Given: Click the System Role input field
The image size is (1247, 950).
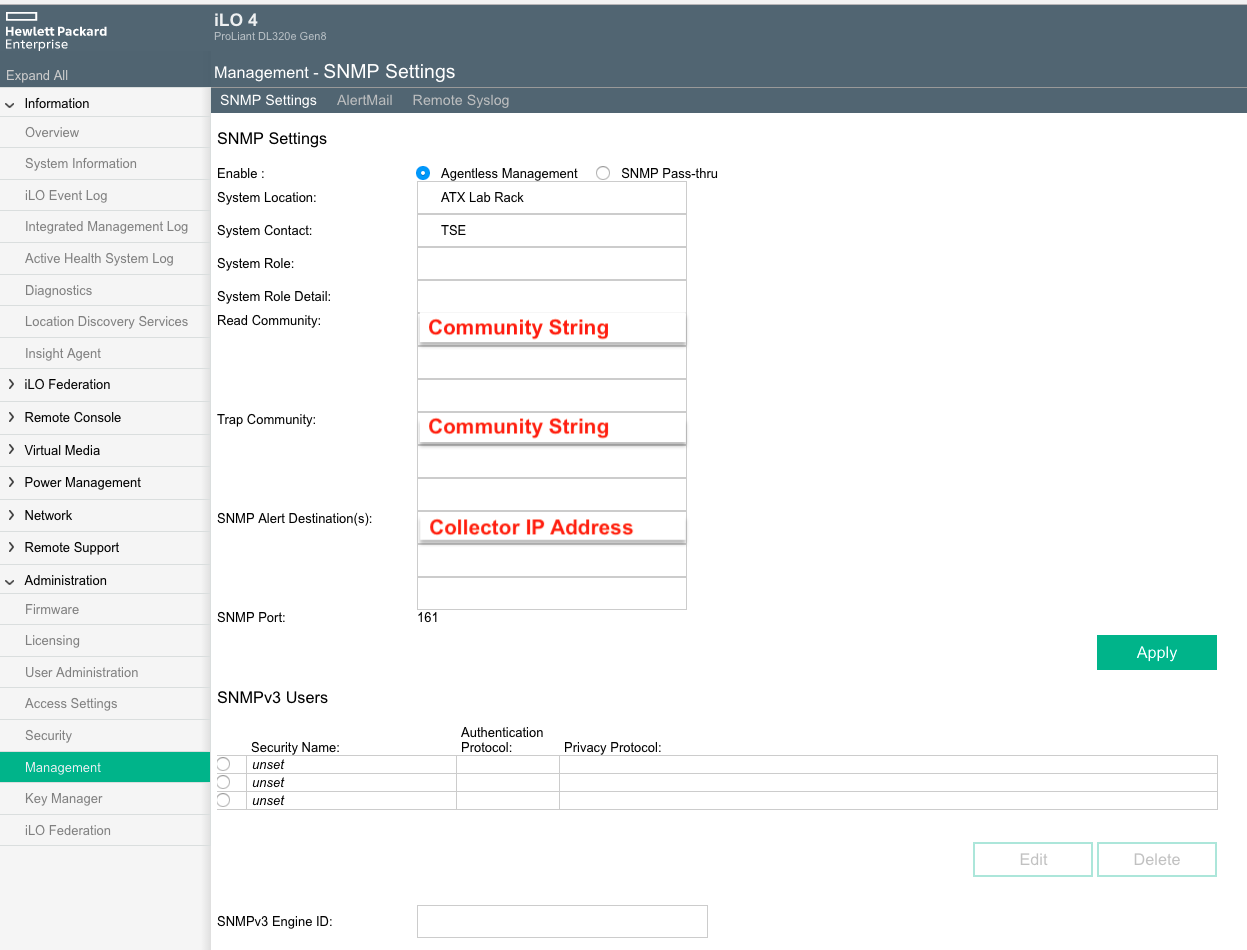Looking at the screenshot, I should pyautogui.click(x=552, y=263).
